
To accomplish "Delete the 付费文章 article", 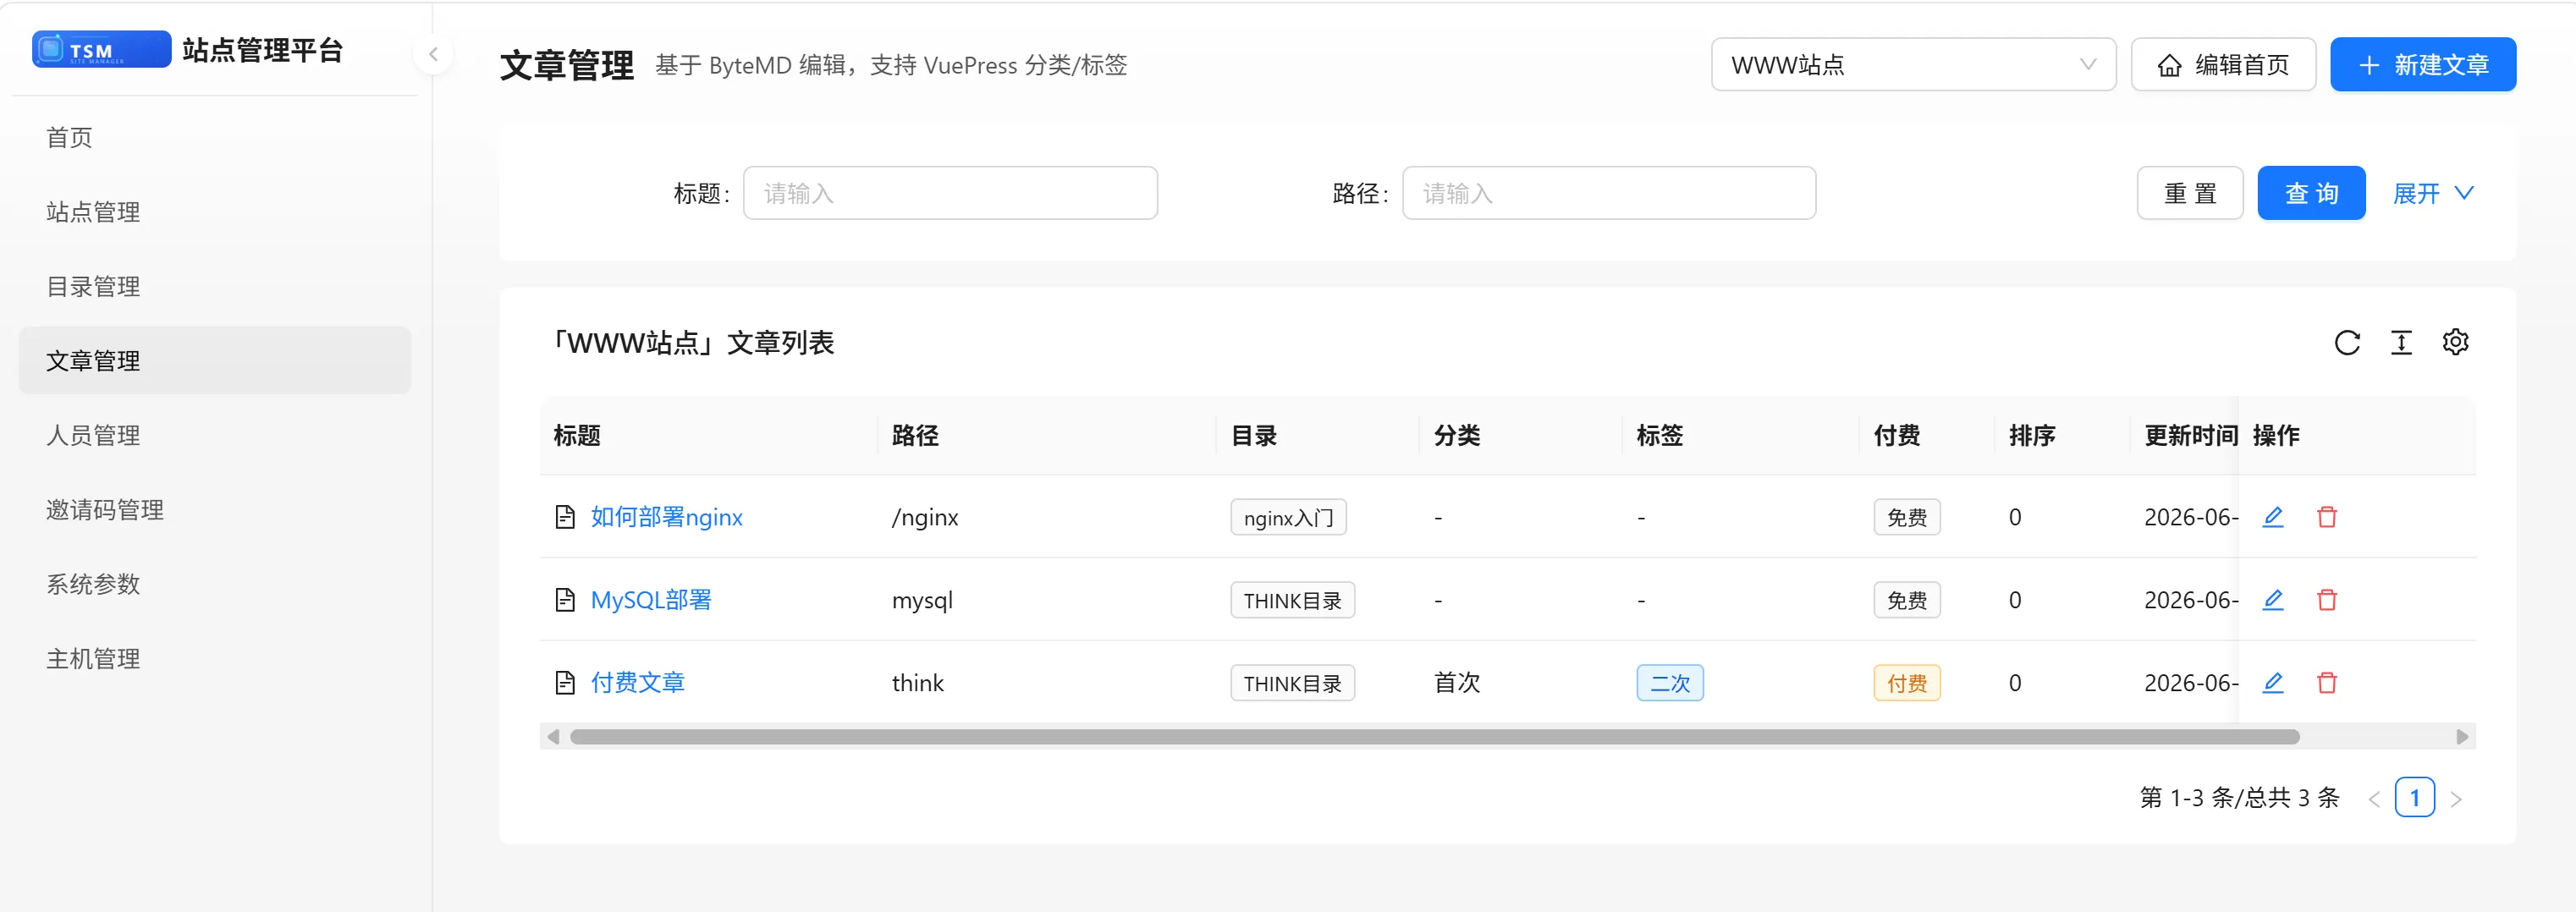I will pyautogui.click(x=2327, y=683).
